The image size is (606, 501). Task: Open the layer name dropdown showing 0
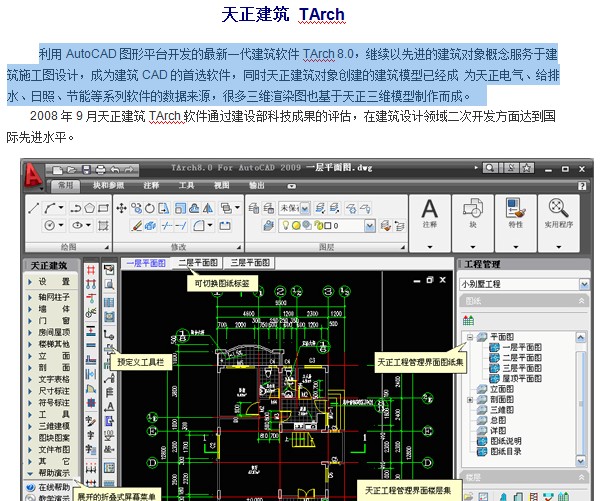pyautogui.click(x=369, y=225)
